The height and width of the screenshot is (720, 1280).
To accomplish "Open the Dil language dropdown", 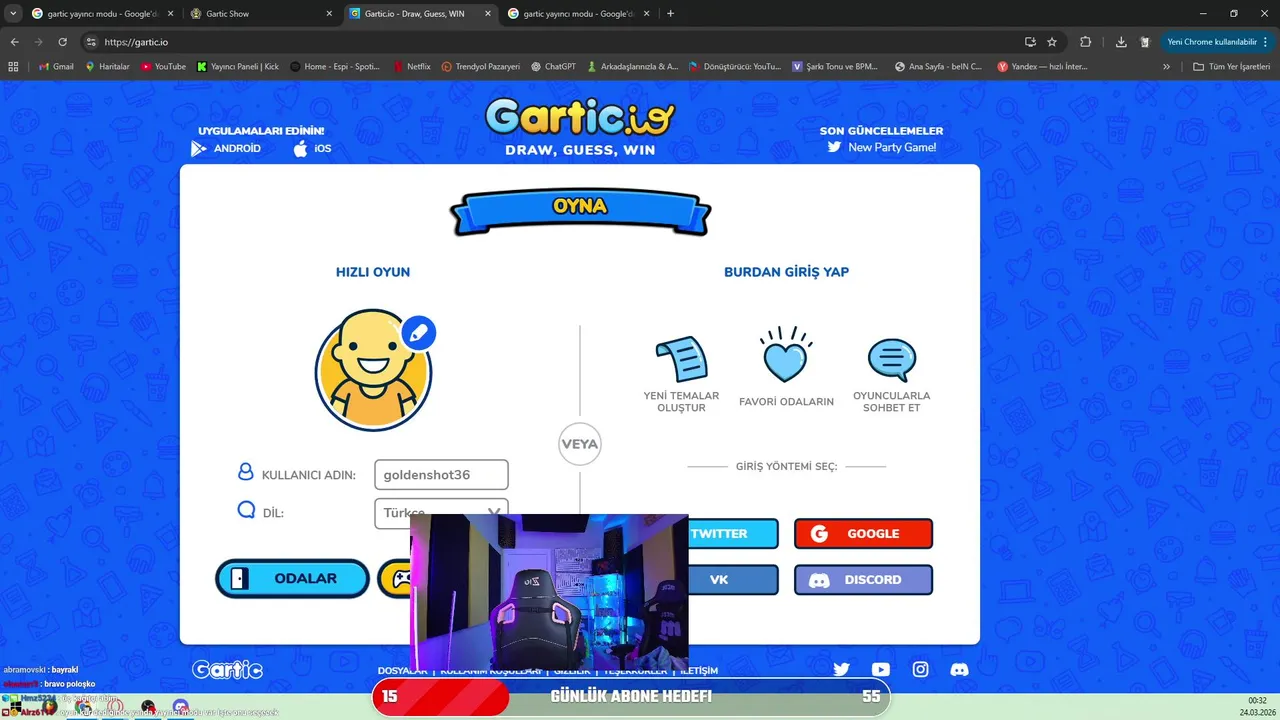I will tap(441, 512).
